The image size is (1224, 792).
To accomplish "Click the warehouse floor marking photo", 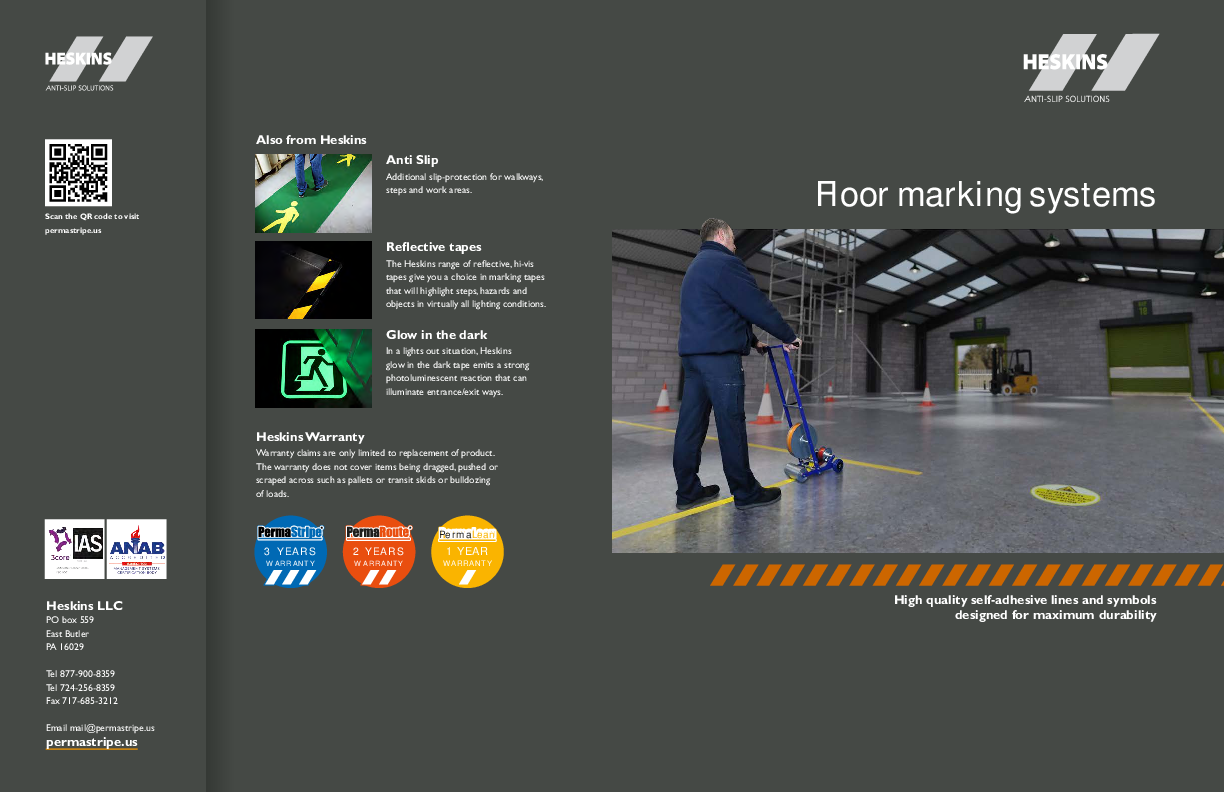I will [x=917, y=391].
